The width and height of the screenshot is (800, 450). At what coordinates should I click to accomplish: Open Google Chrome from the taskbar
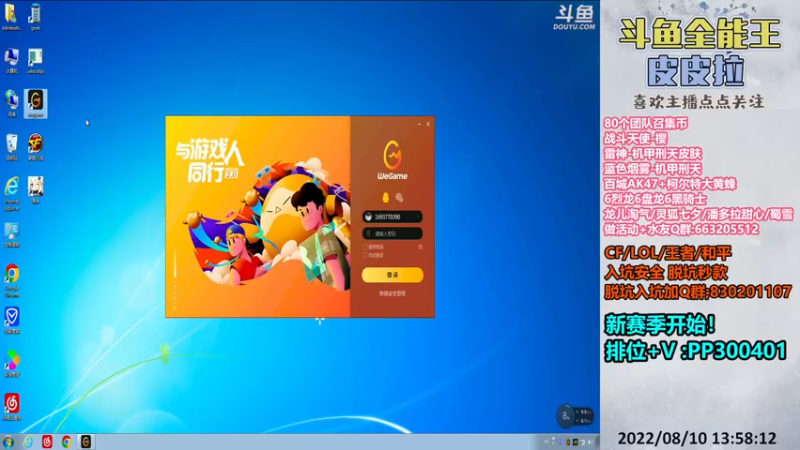pos(66,442)
